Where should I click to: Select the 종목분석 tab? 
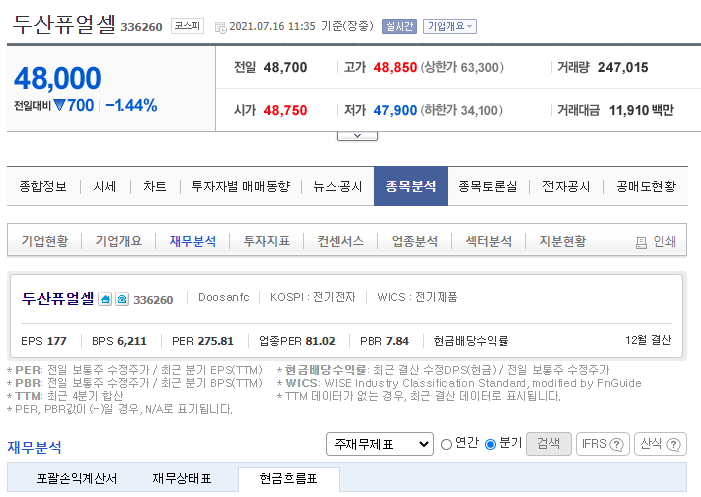point(411,186)
